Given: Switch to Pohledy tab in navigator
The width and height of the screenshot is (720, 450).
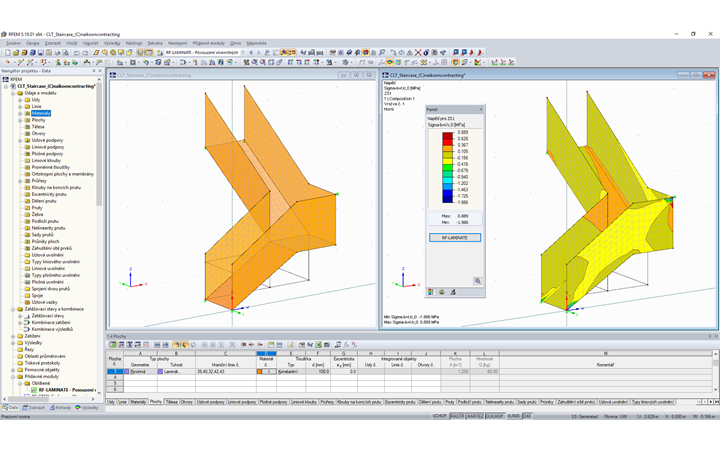Looking at the screenshot, I should tap(61, 407).
